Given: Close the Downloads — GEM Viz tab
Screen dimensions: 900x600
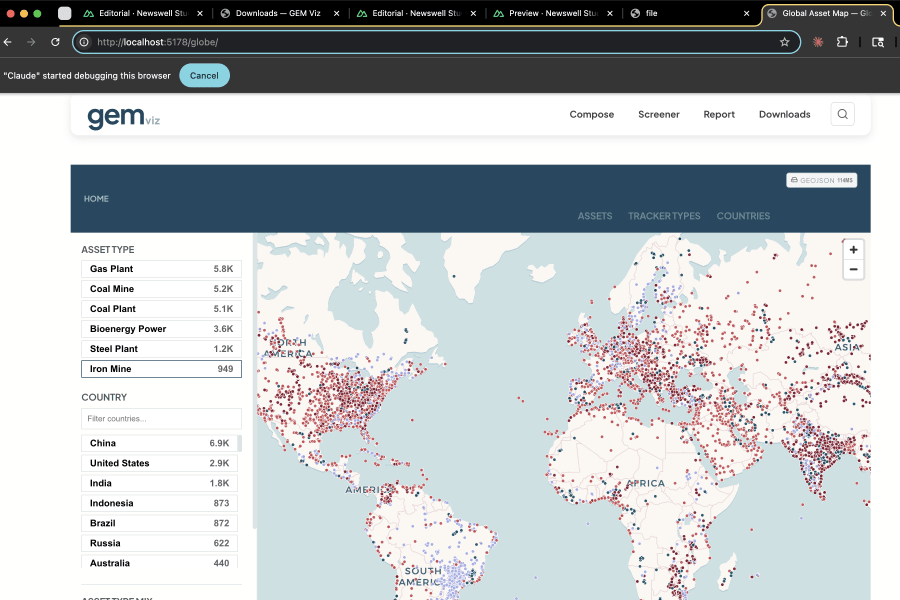Looking at the screenshot, I should pyautogui.click(x=336, y=13).
